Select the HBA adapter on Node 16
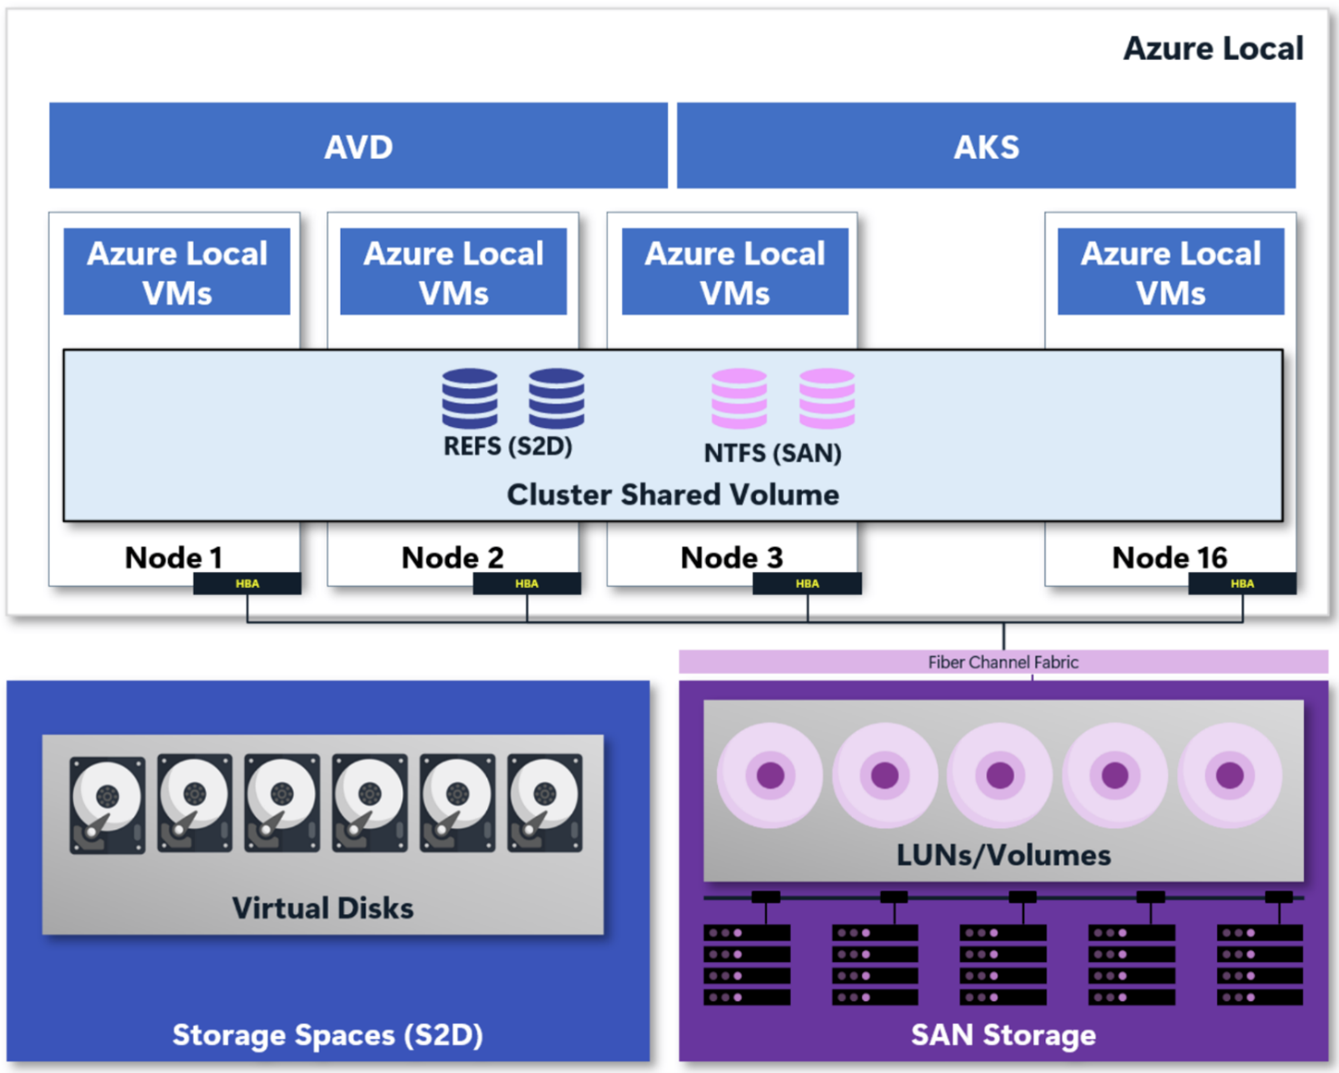This screenshot has height=1073, width=1339. [1242, 583]
